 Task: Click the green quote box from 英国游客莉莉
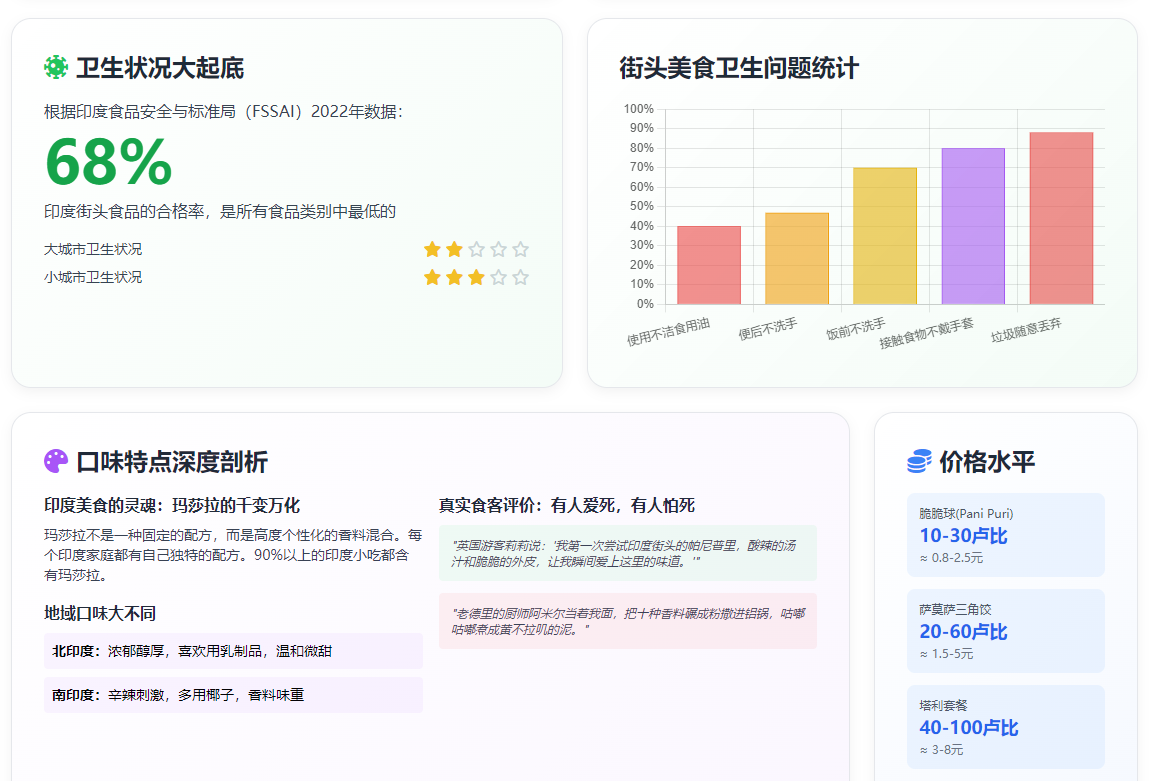627,553
